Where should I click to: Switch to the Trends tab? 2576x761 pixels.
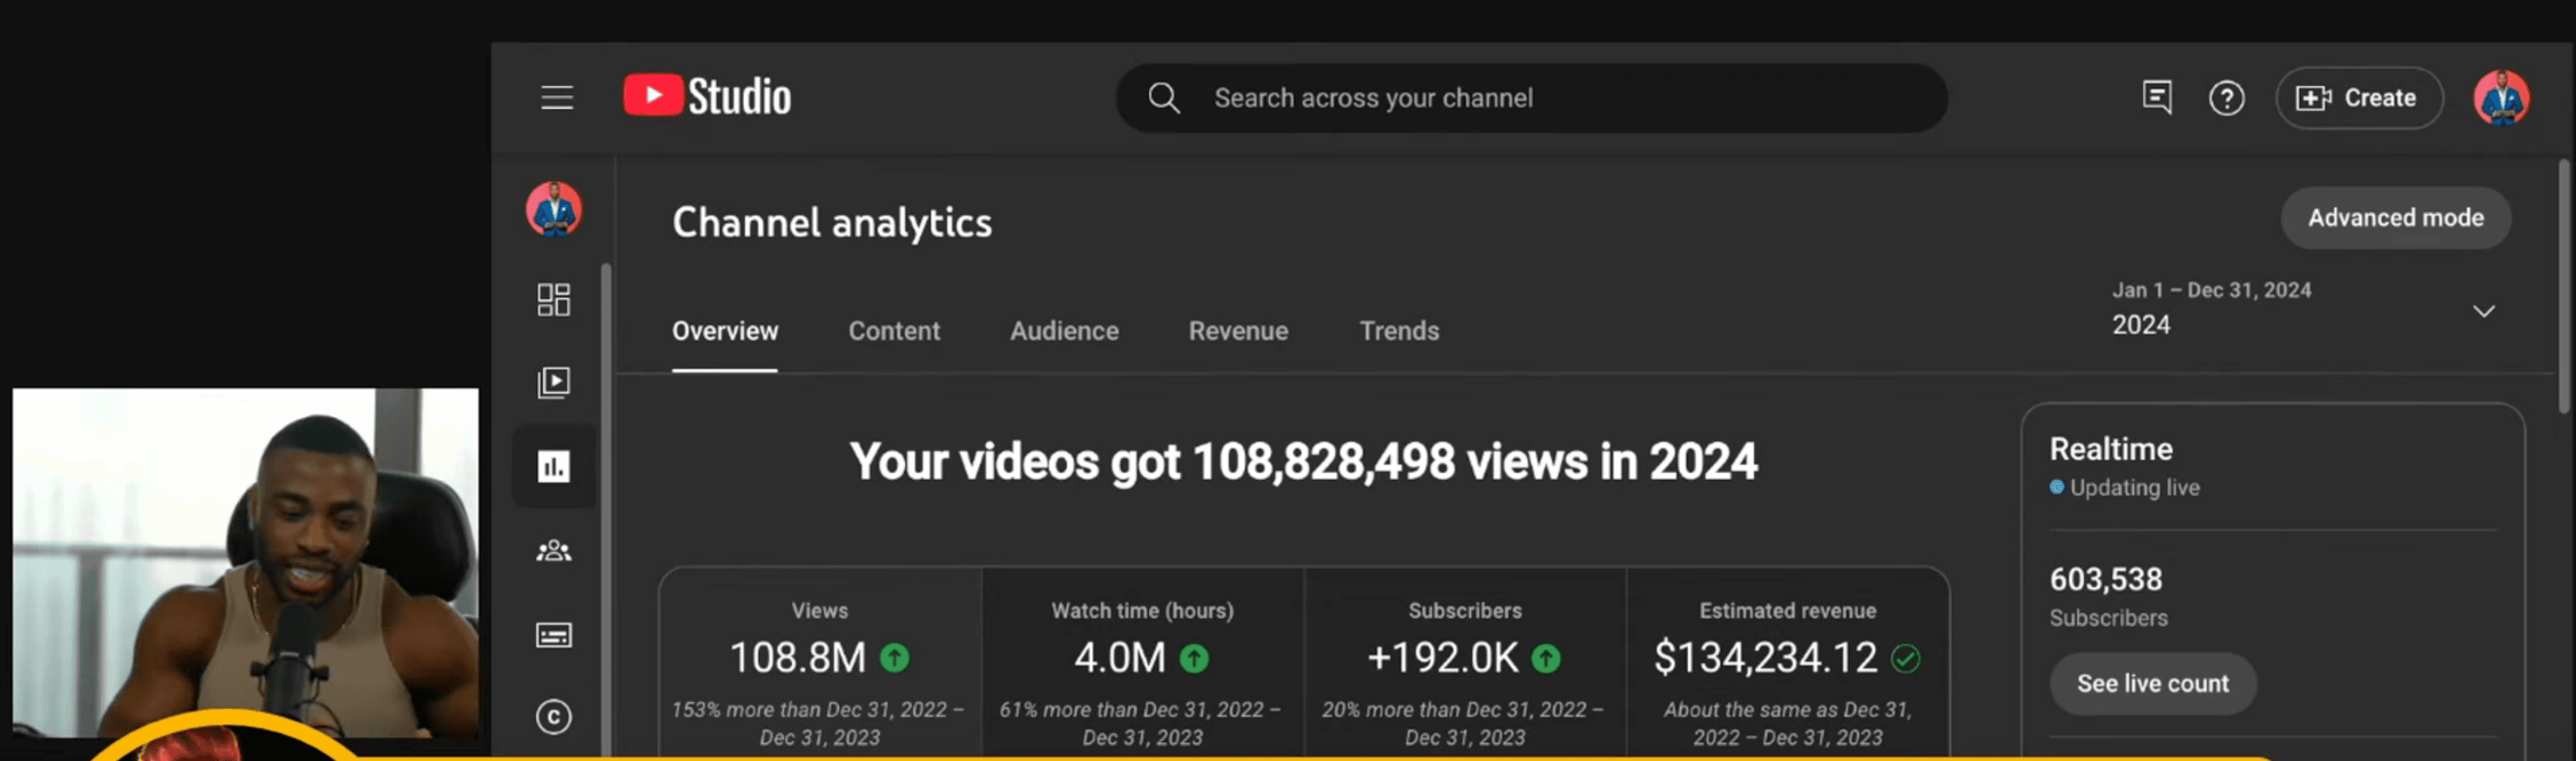pyautogui.click(x=1399, y=331)
